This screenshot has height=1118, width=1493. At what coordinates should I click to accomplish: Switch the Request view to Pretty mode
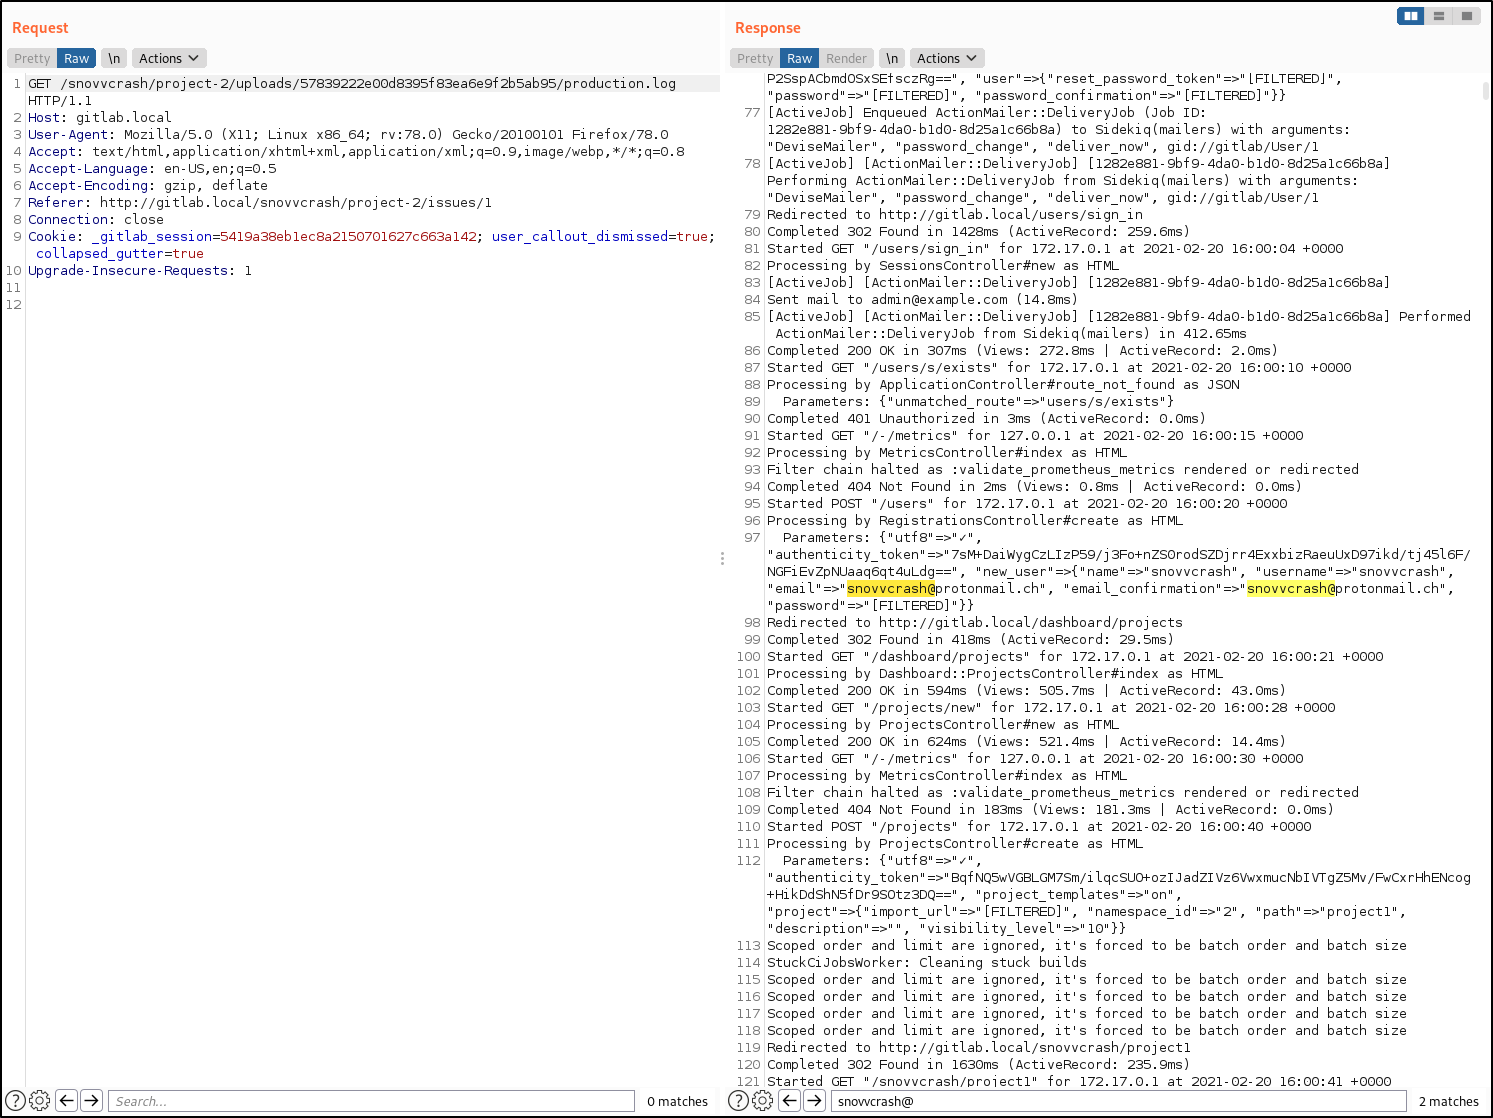[31, 57]
